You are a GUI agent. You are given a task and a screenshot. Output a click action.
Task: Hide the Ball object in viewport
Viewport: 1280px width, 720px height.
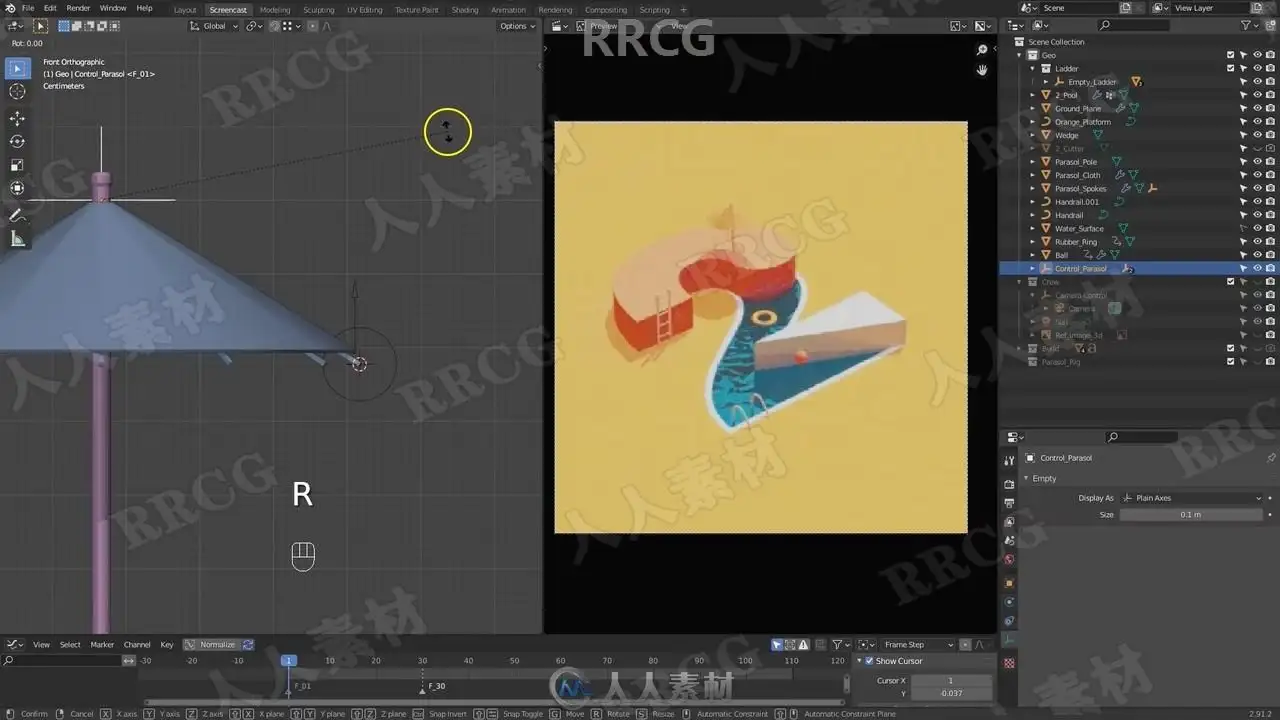pyautogui.click(x=1257, y=255)
